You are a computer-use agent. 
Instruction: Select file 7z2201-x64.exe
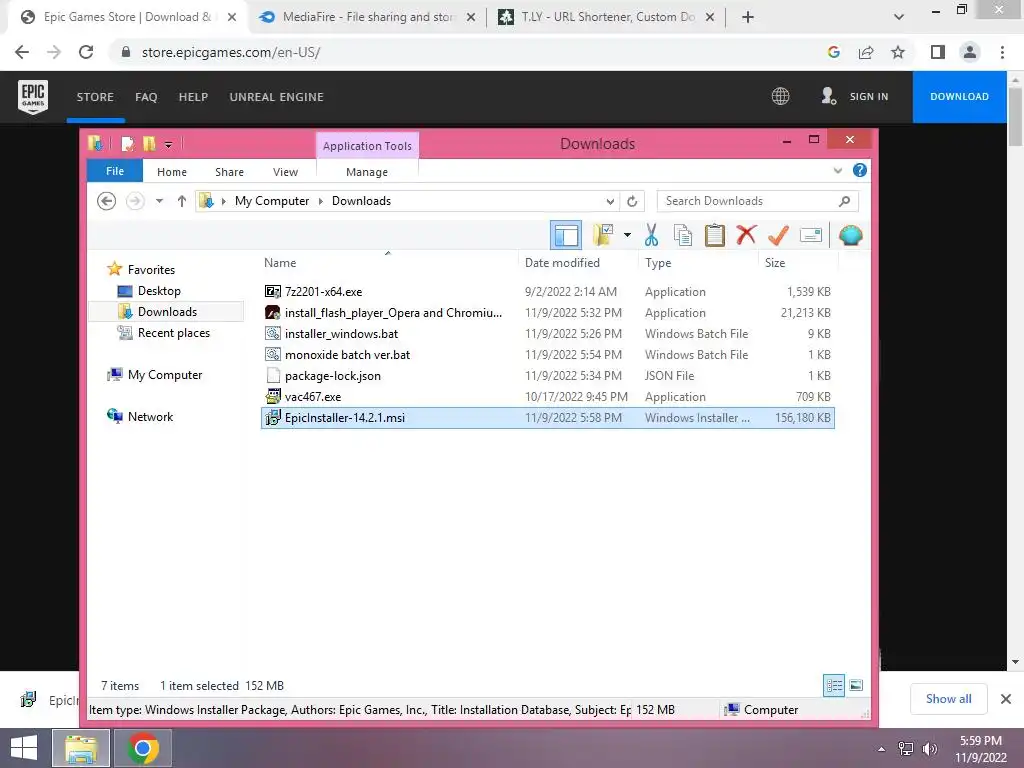tap(547, 291)
